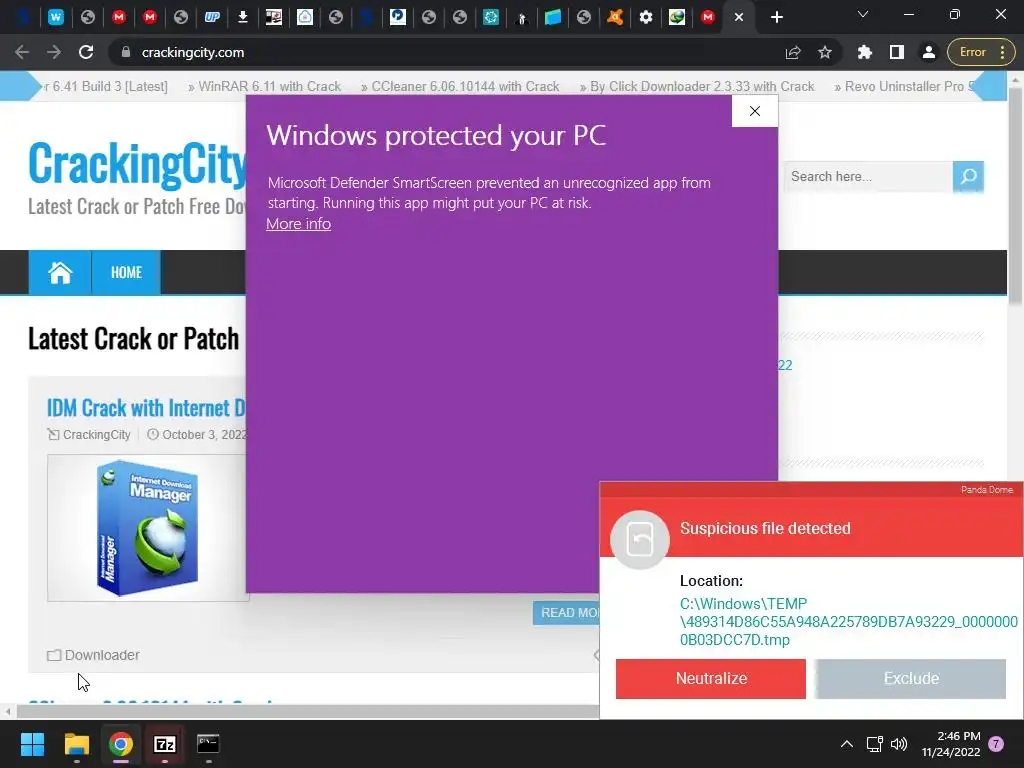Switch to the settings gear tab
The width and height of the screenshot is (1024, 768).
[646, 17]
